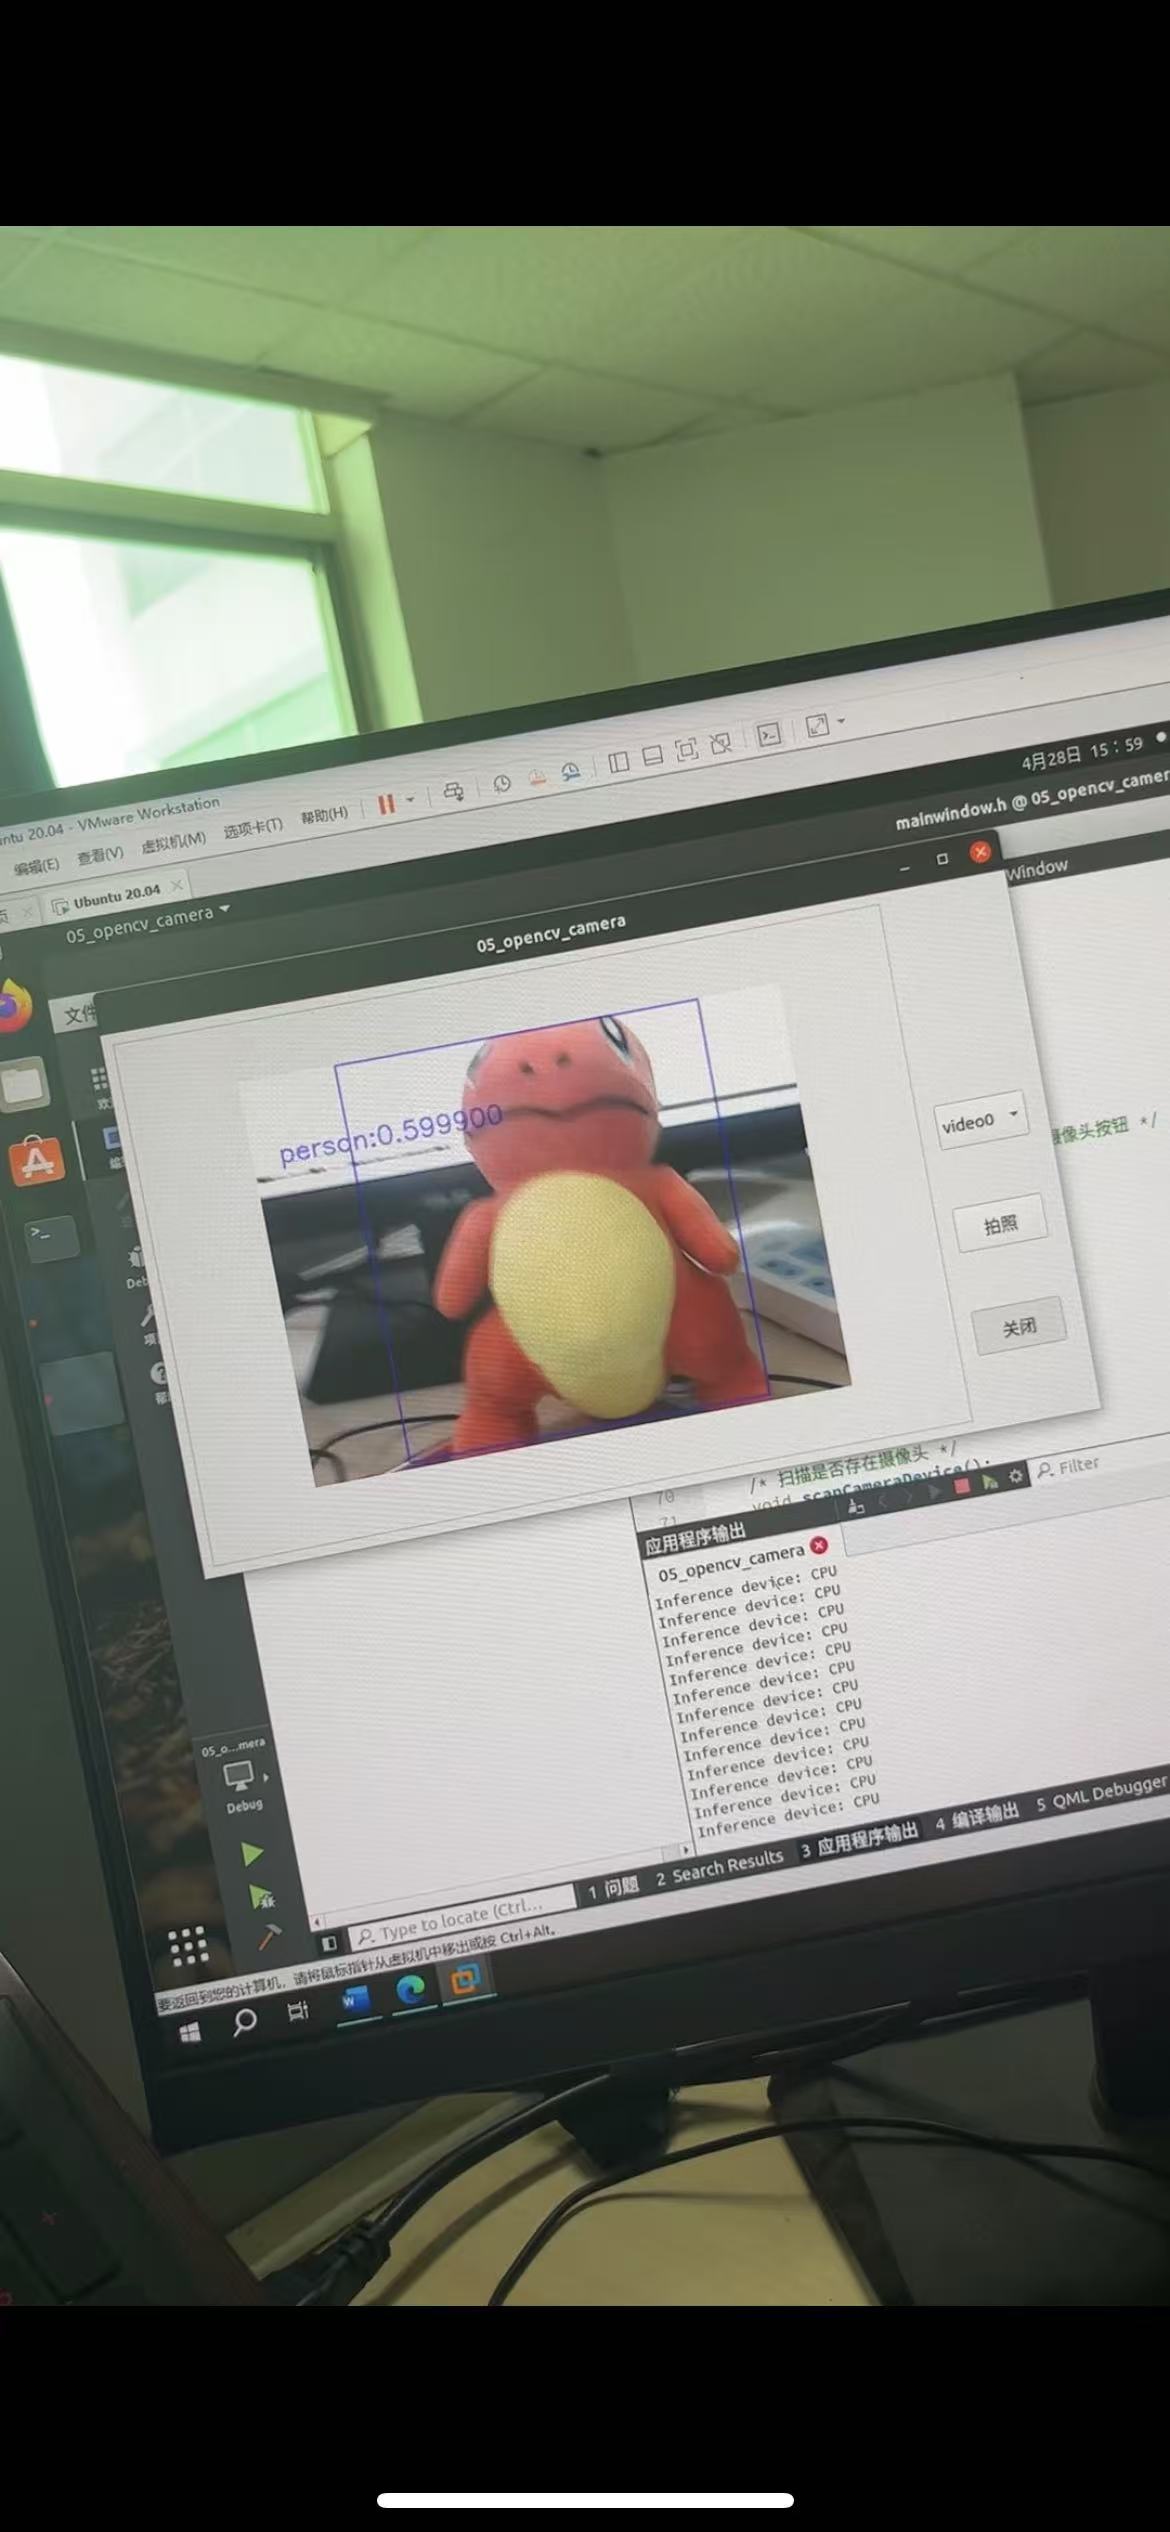Click the 拍照 button
This screenshot has height=2532, width=1170.
[x=1000, y=1223]
